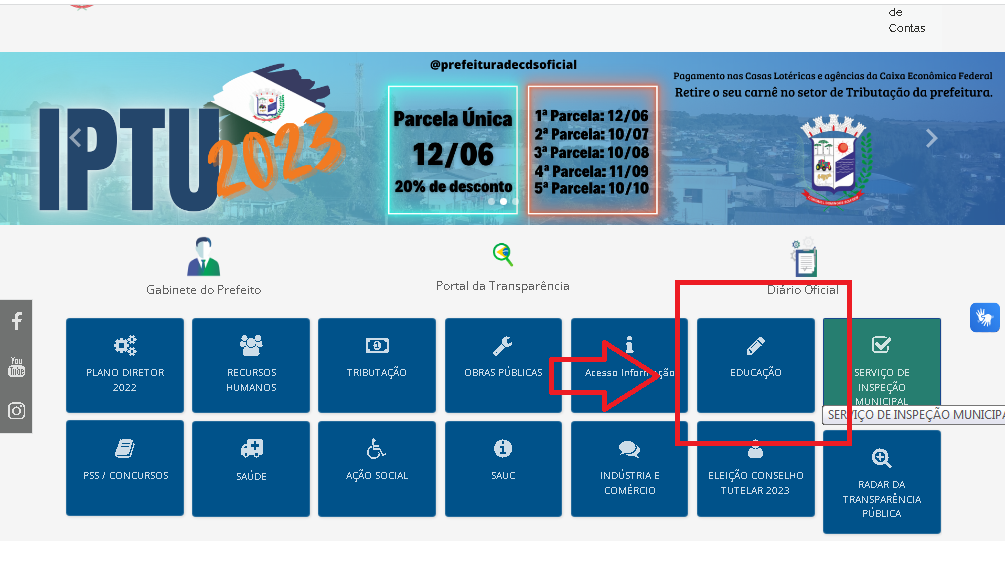Open the Obras Públicas tile
The image size is (1006, 587).
click(x=503, y=365)
